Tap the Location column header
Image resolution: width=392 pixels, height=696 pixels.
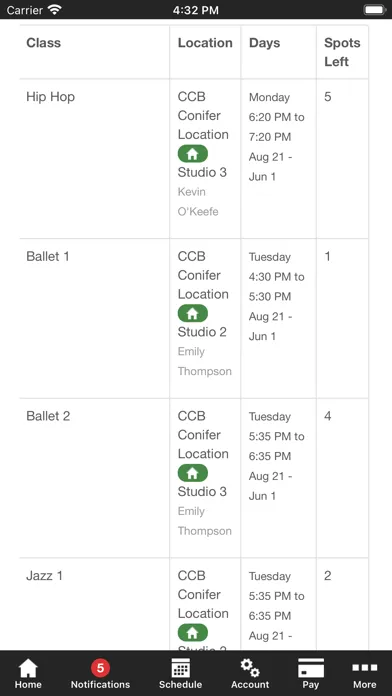[205, 43]
